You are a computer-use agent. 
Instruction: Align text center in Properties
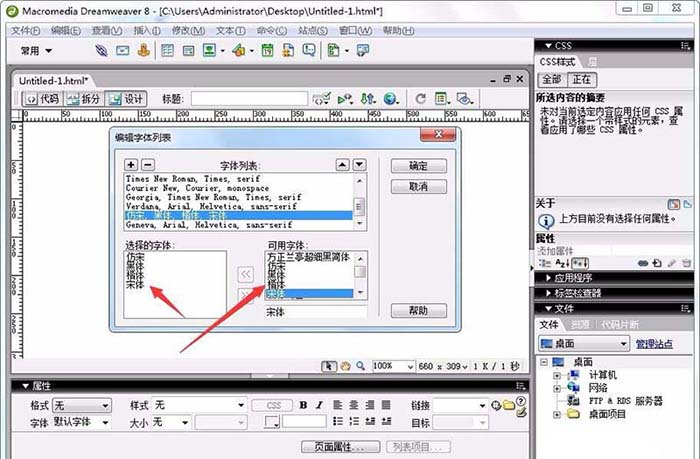point(354,405)
